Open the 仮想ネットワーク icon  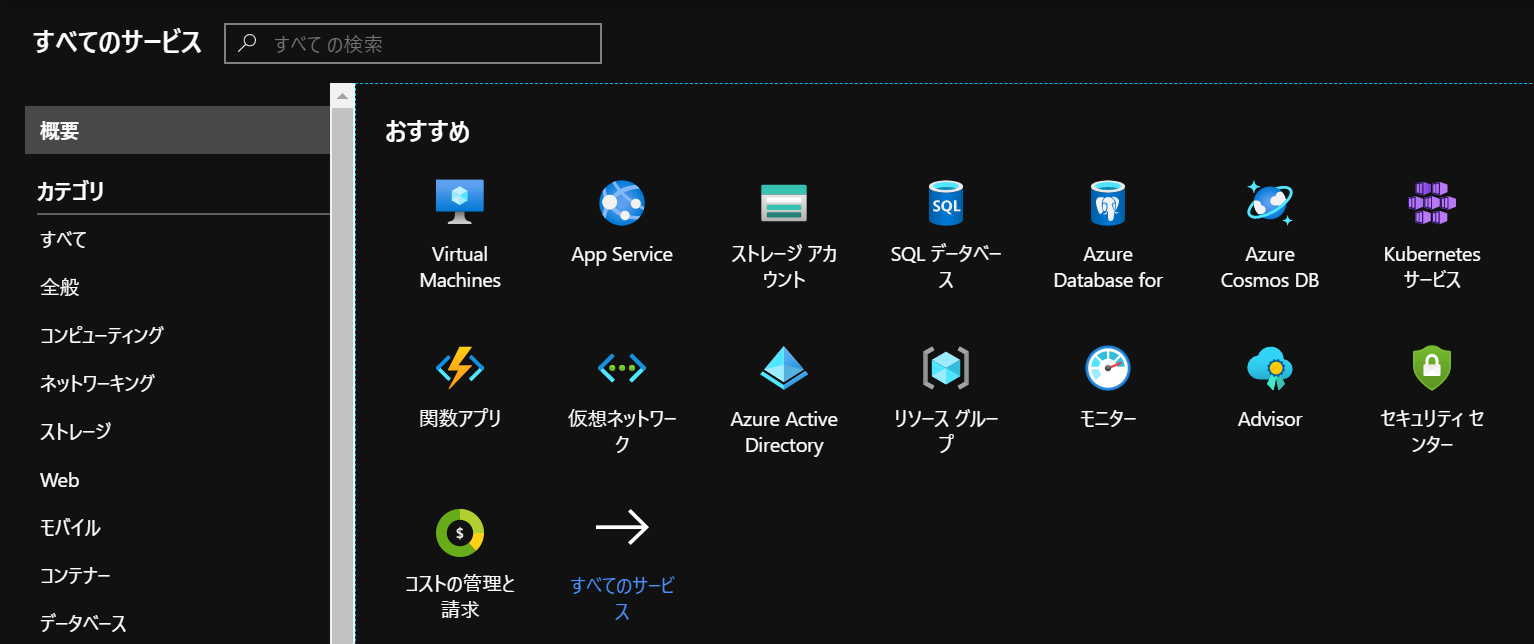pos(622,368)
